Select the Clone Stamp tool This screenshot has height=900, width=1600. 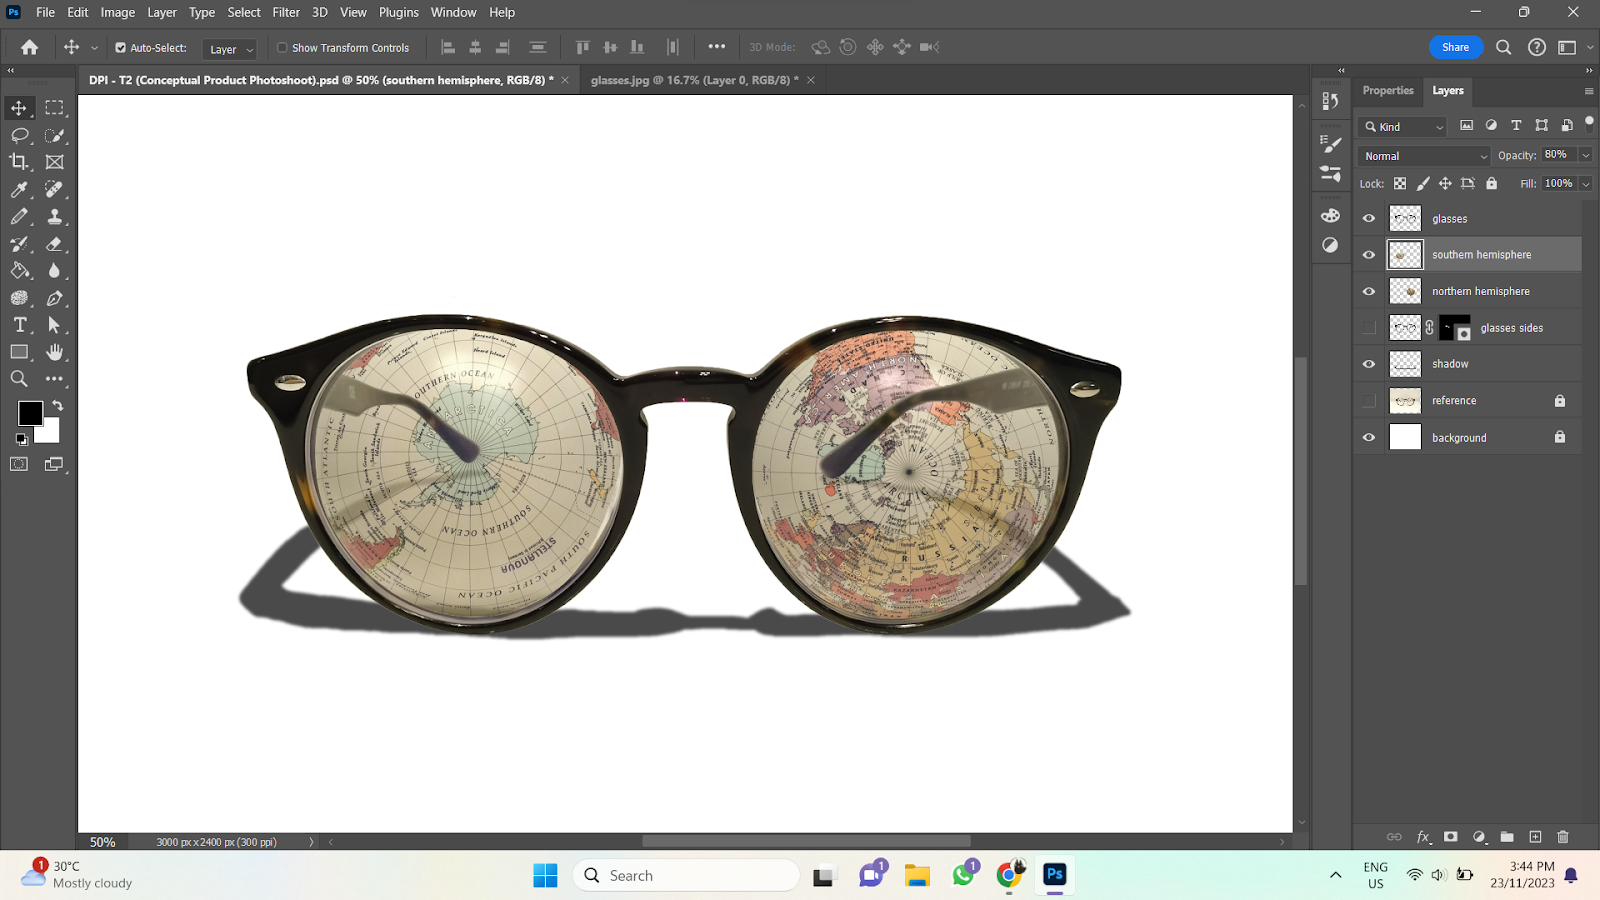[54, 216]
